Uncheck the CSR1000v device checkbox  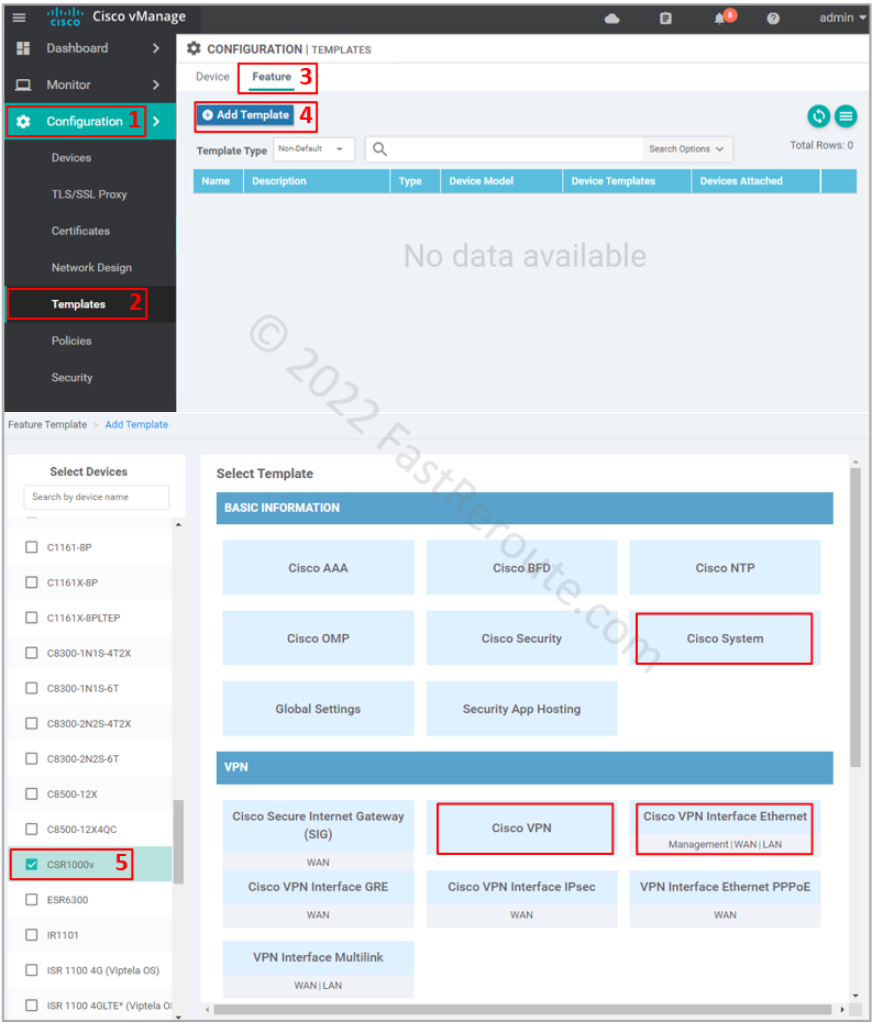[30, 866]
